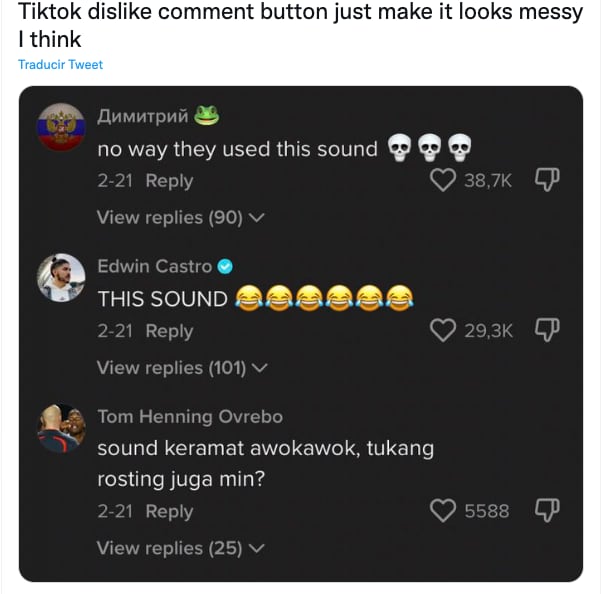Screen dimensions: 611x594
Task: Expand View replies (25)
Action: point(180,548)
